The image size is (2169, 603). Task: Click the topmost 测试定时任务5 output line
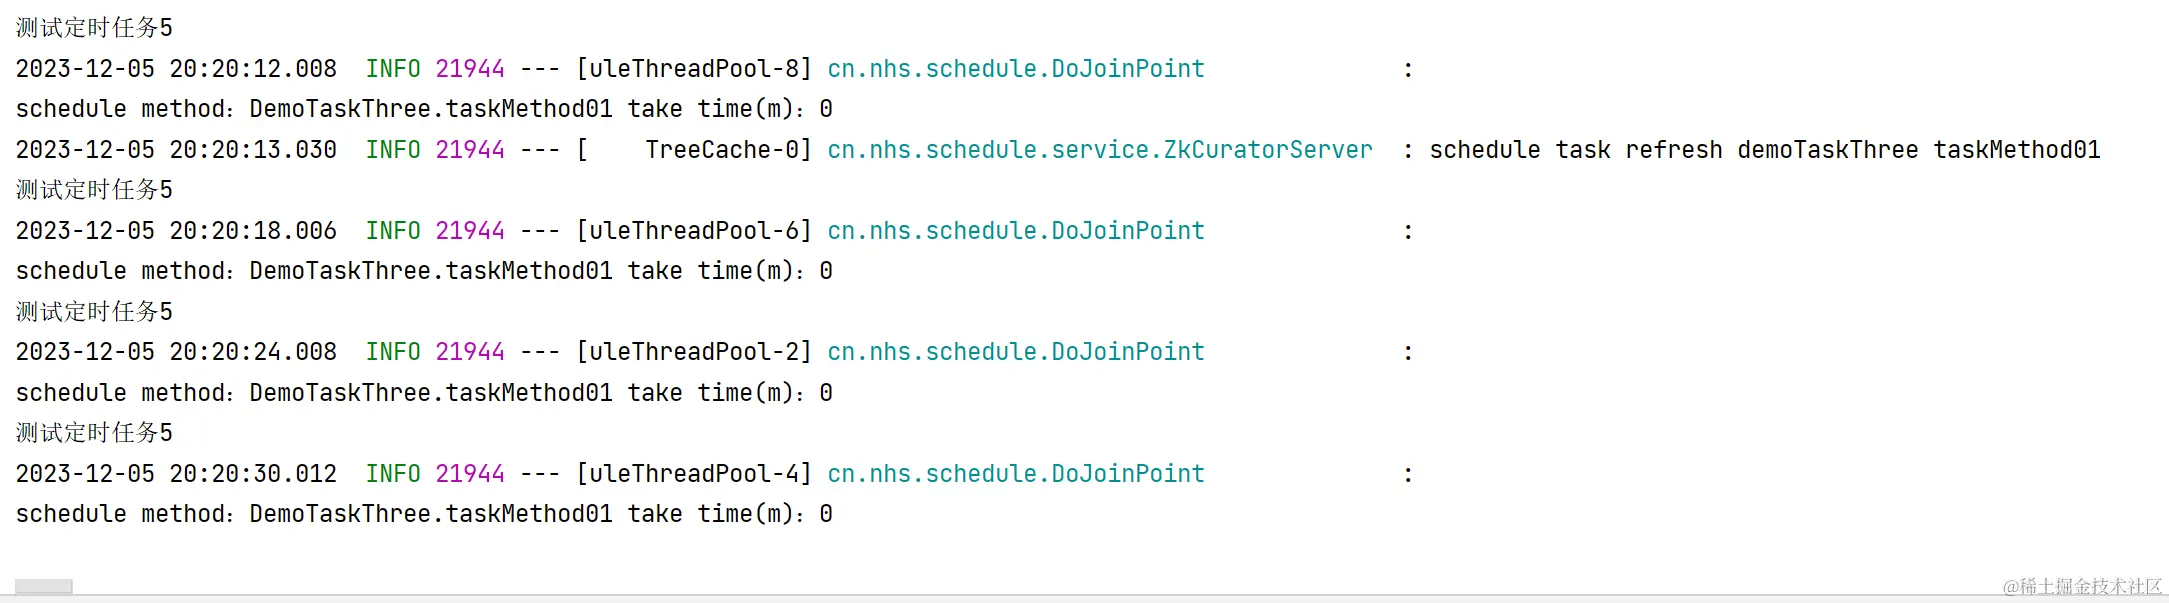coord(94,28)
